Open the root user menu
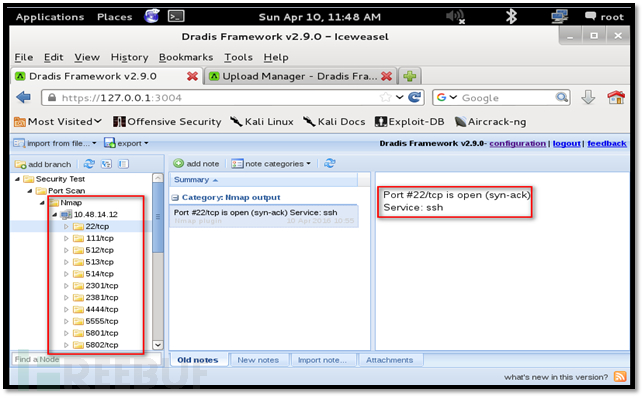 tap(604, 17)
